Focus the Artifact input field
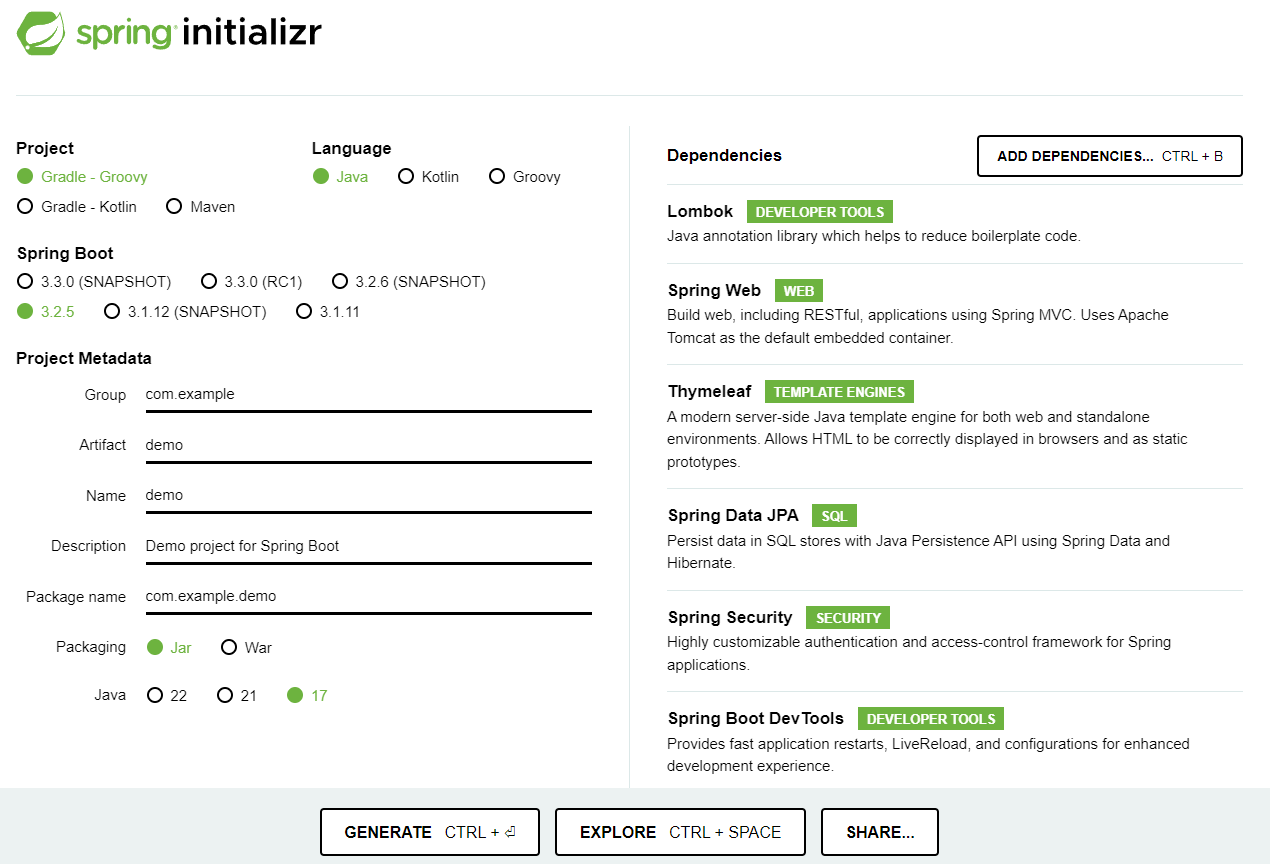 pos(368,445)
